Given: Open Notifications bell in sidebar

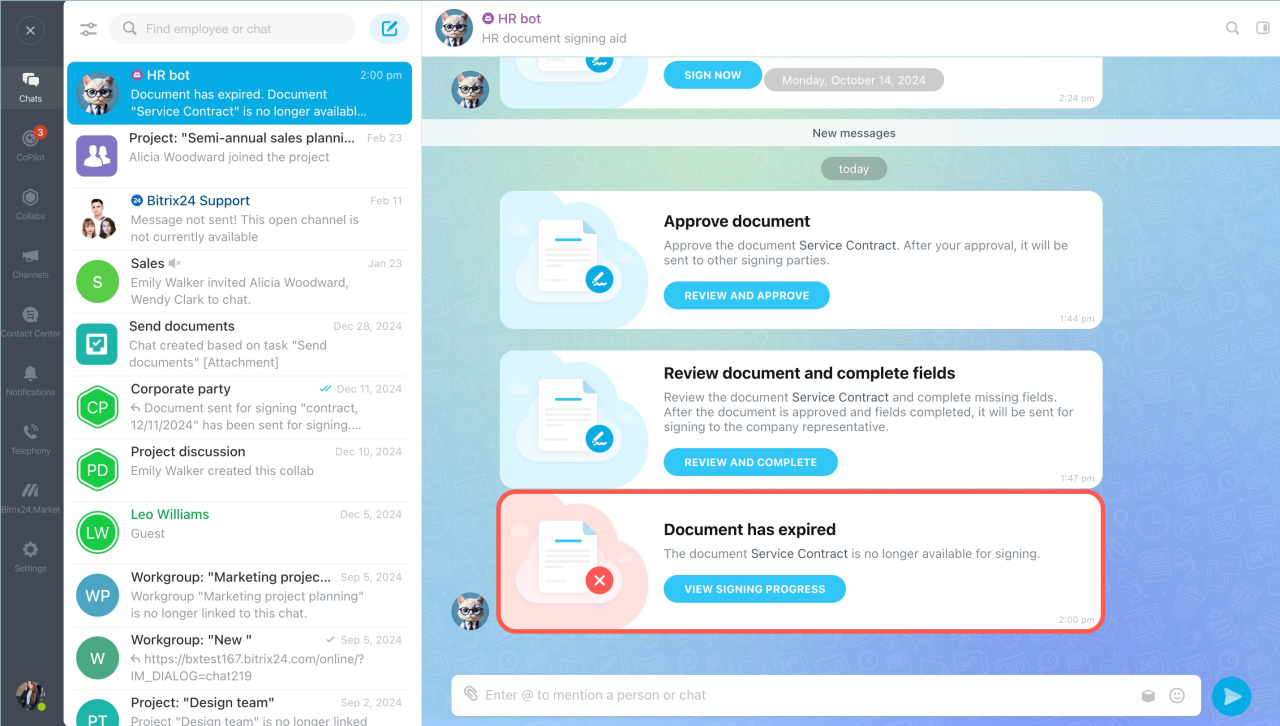Looking at the screenshot, I should (x=31, y=380).
